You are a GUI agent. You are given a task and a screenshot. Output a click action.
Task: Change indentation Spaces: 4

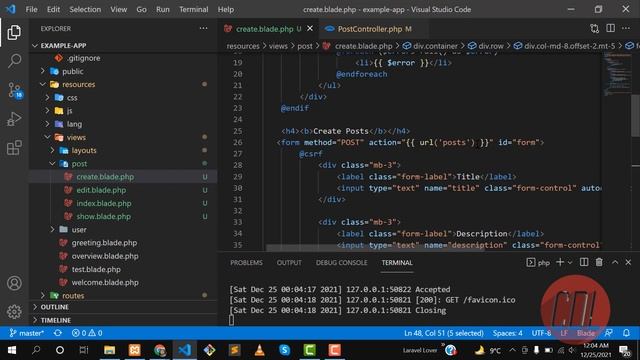click(507, 333)
